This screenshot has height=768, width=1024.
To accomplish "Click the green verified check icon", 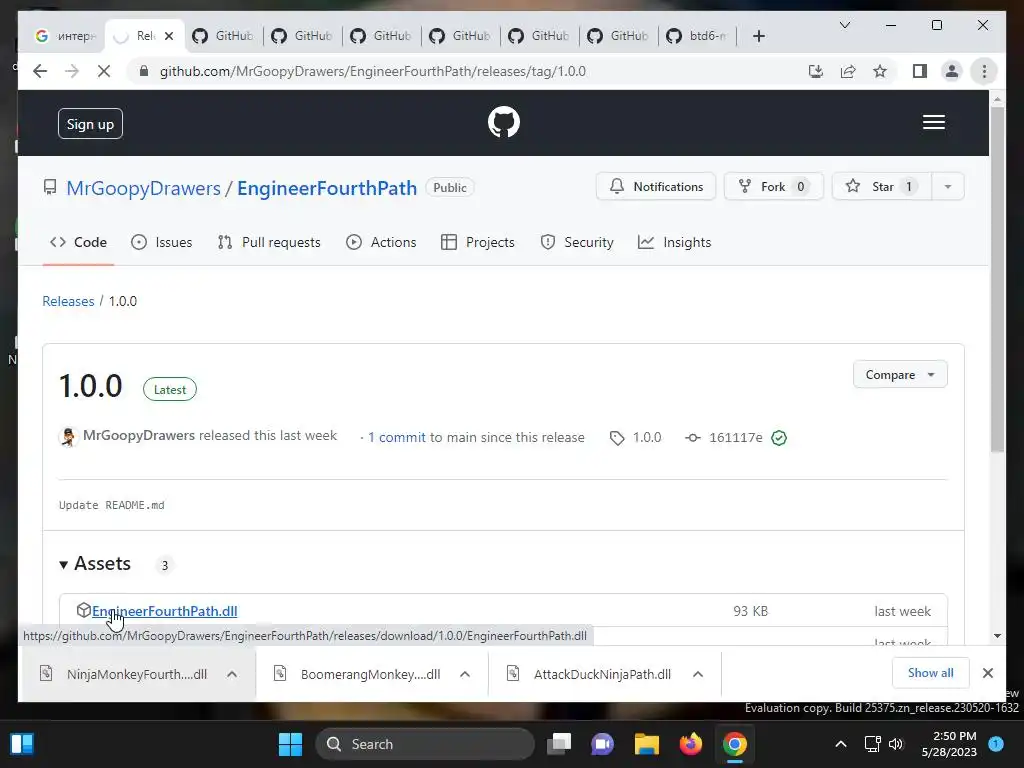I will point(778,438).
